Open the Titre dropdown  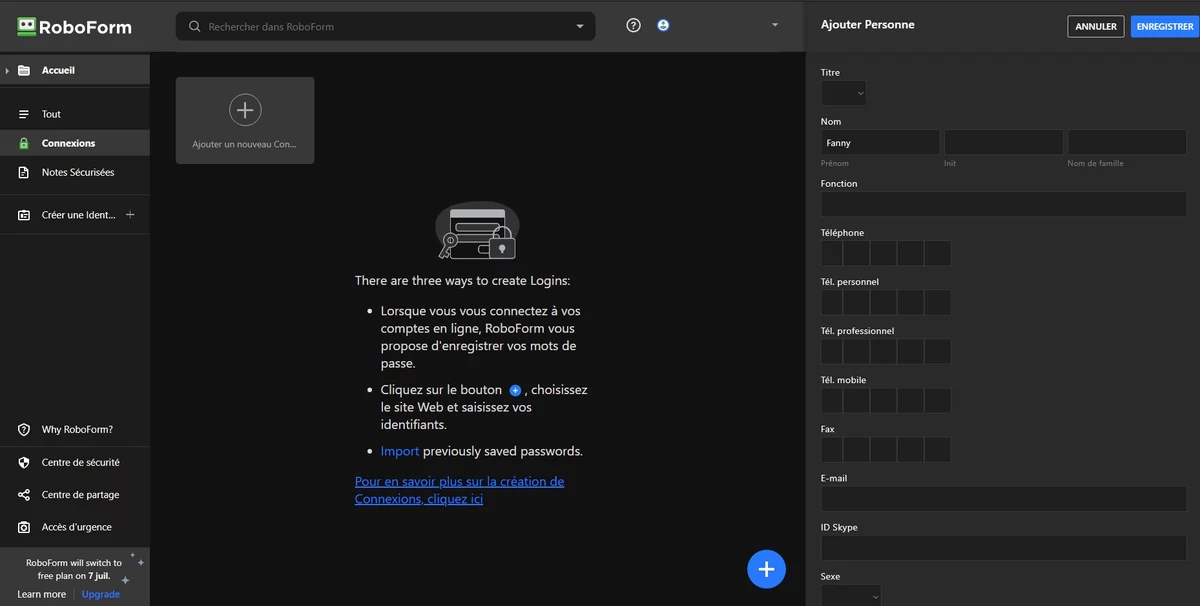pyautogui.click(x=843, y=93)
